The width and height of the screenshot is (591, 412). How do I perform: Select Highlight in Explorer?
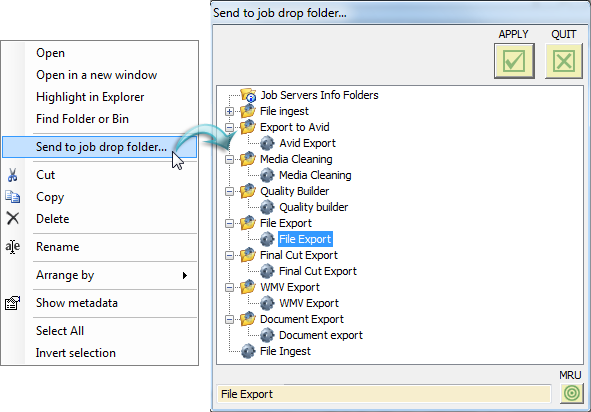point(90,97)
